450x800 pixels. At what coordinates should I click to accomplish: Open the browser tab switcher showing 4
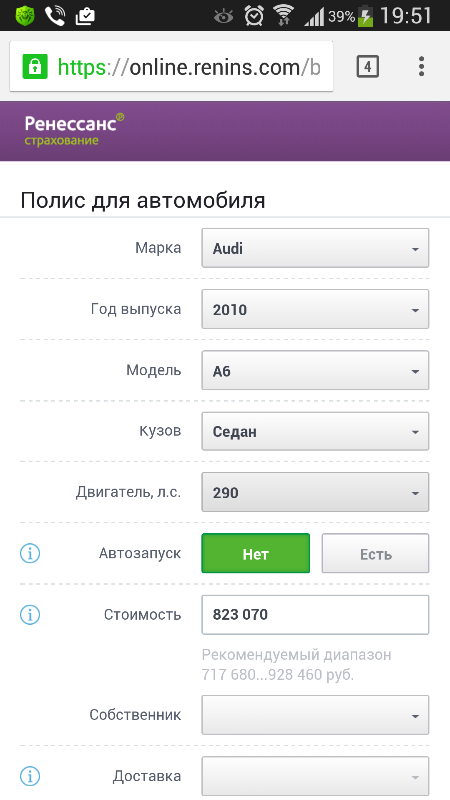[367, 66]
